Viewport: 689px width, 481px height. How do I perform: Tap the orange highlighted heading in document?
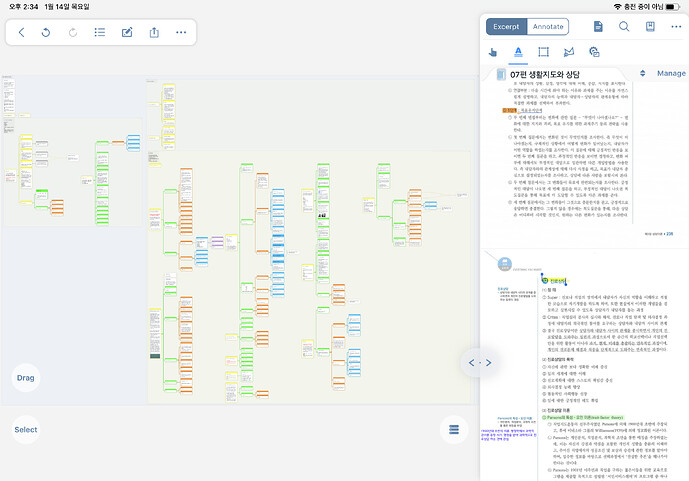tap(510, 110)
